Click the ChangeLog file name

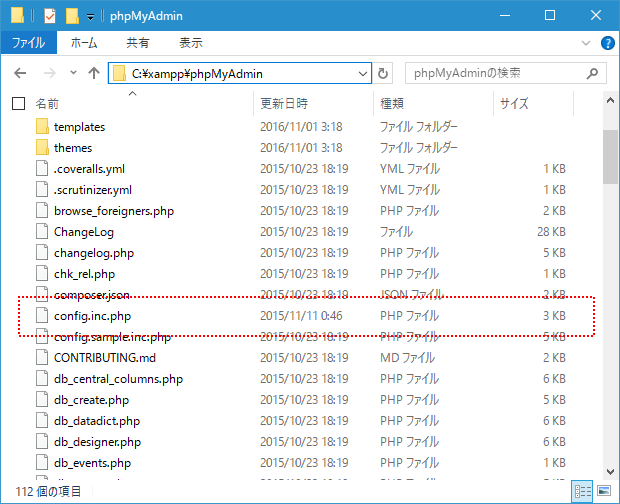(84, 232)
